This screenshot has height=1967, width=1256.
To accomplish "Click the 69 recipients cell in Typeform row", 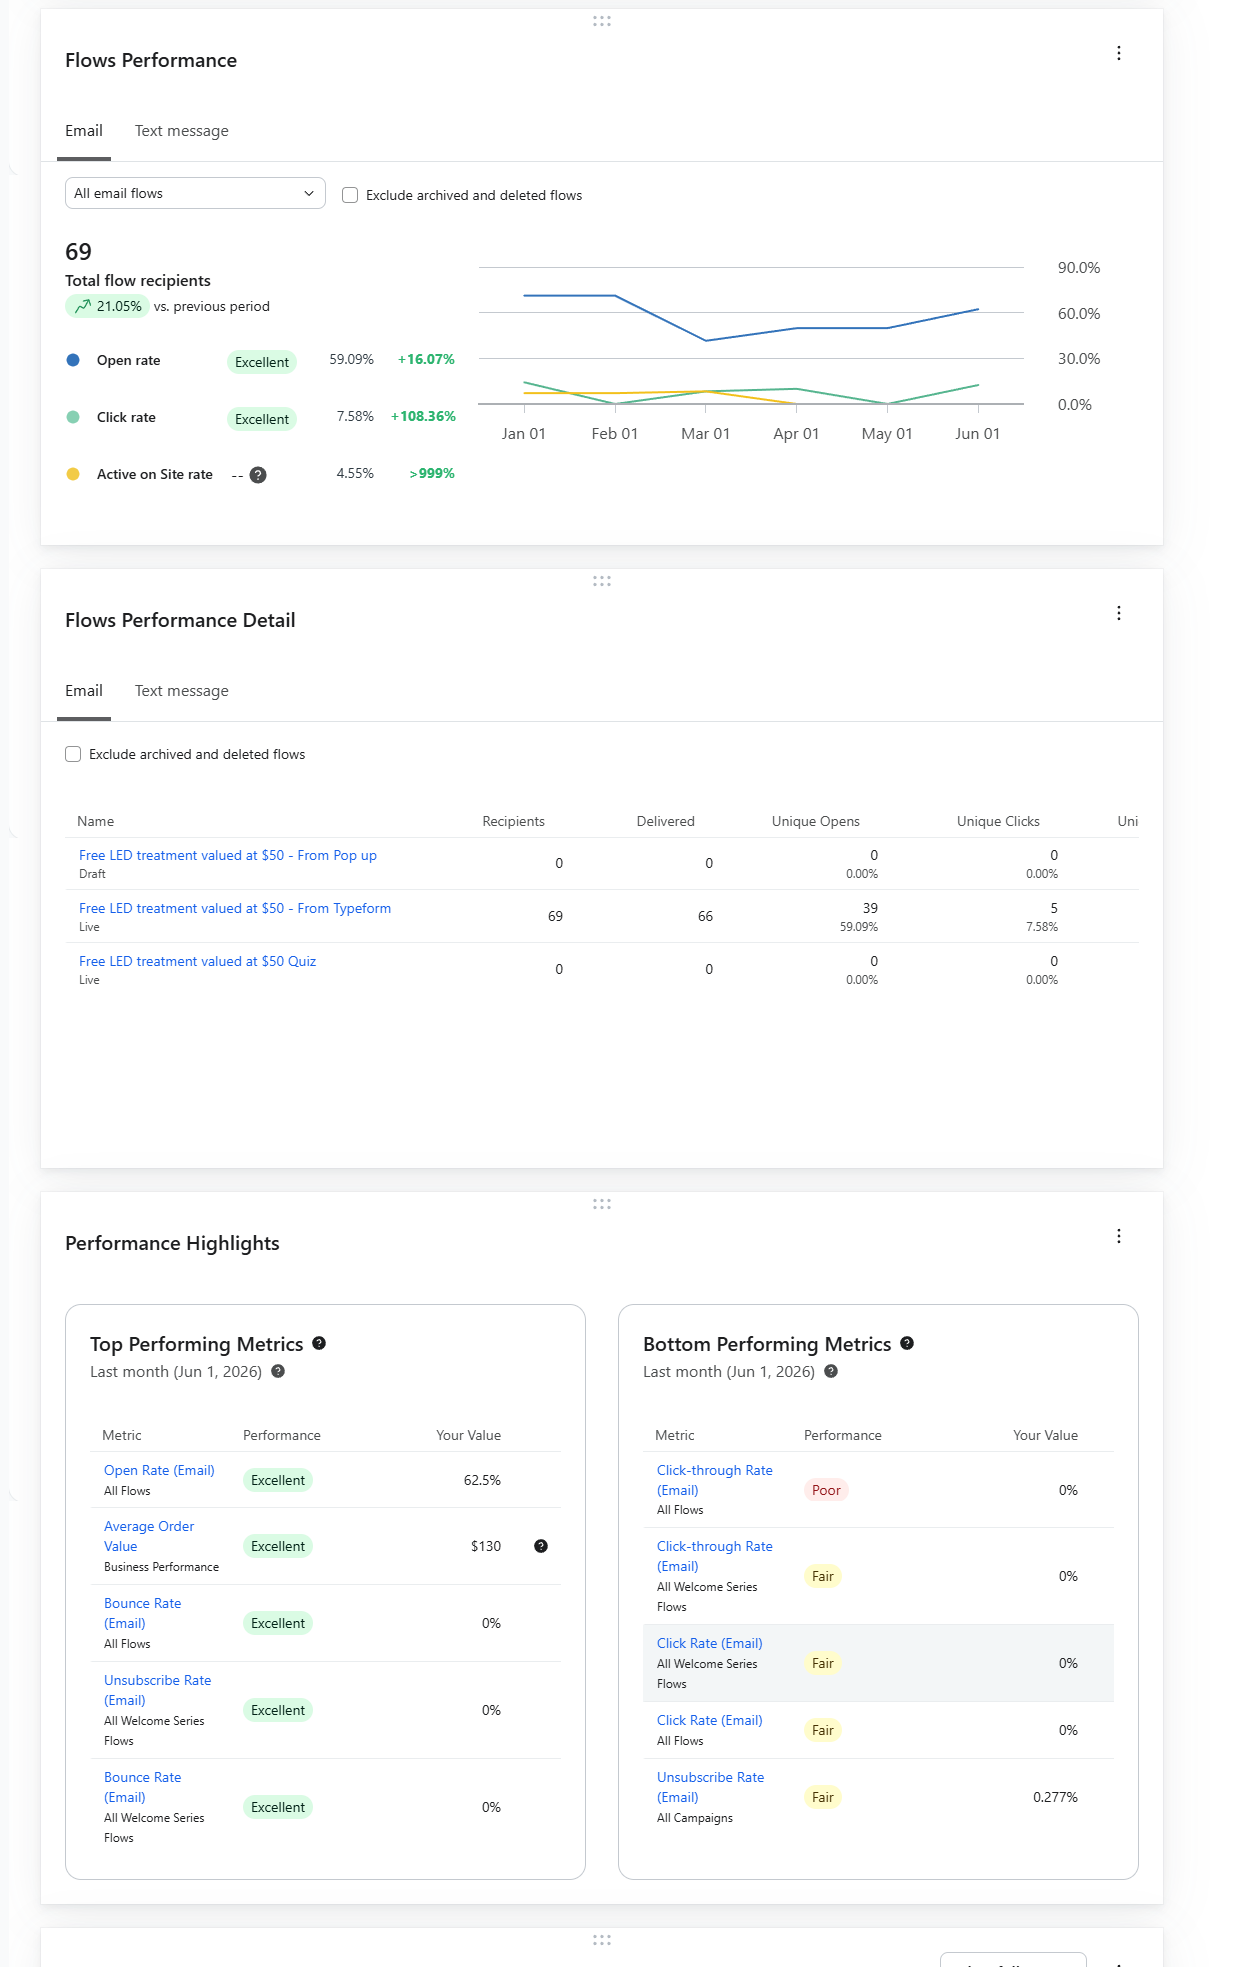I will (555, 916).
